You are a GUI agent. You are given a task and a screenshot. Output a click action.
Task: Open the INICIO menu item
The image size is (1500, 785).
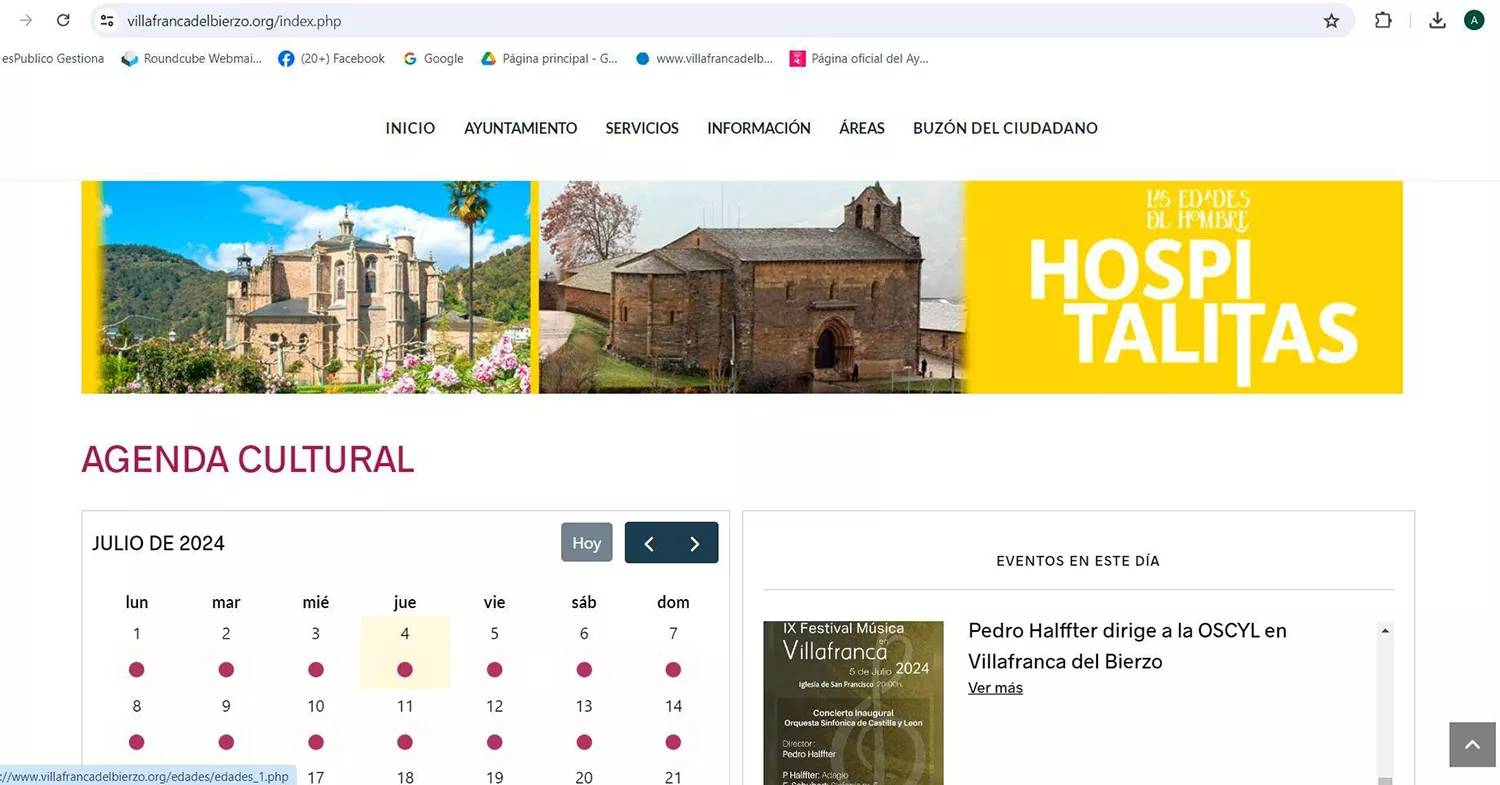click(x=410, y=128)
